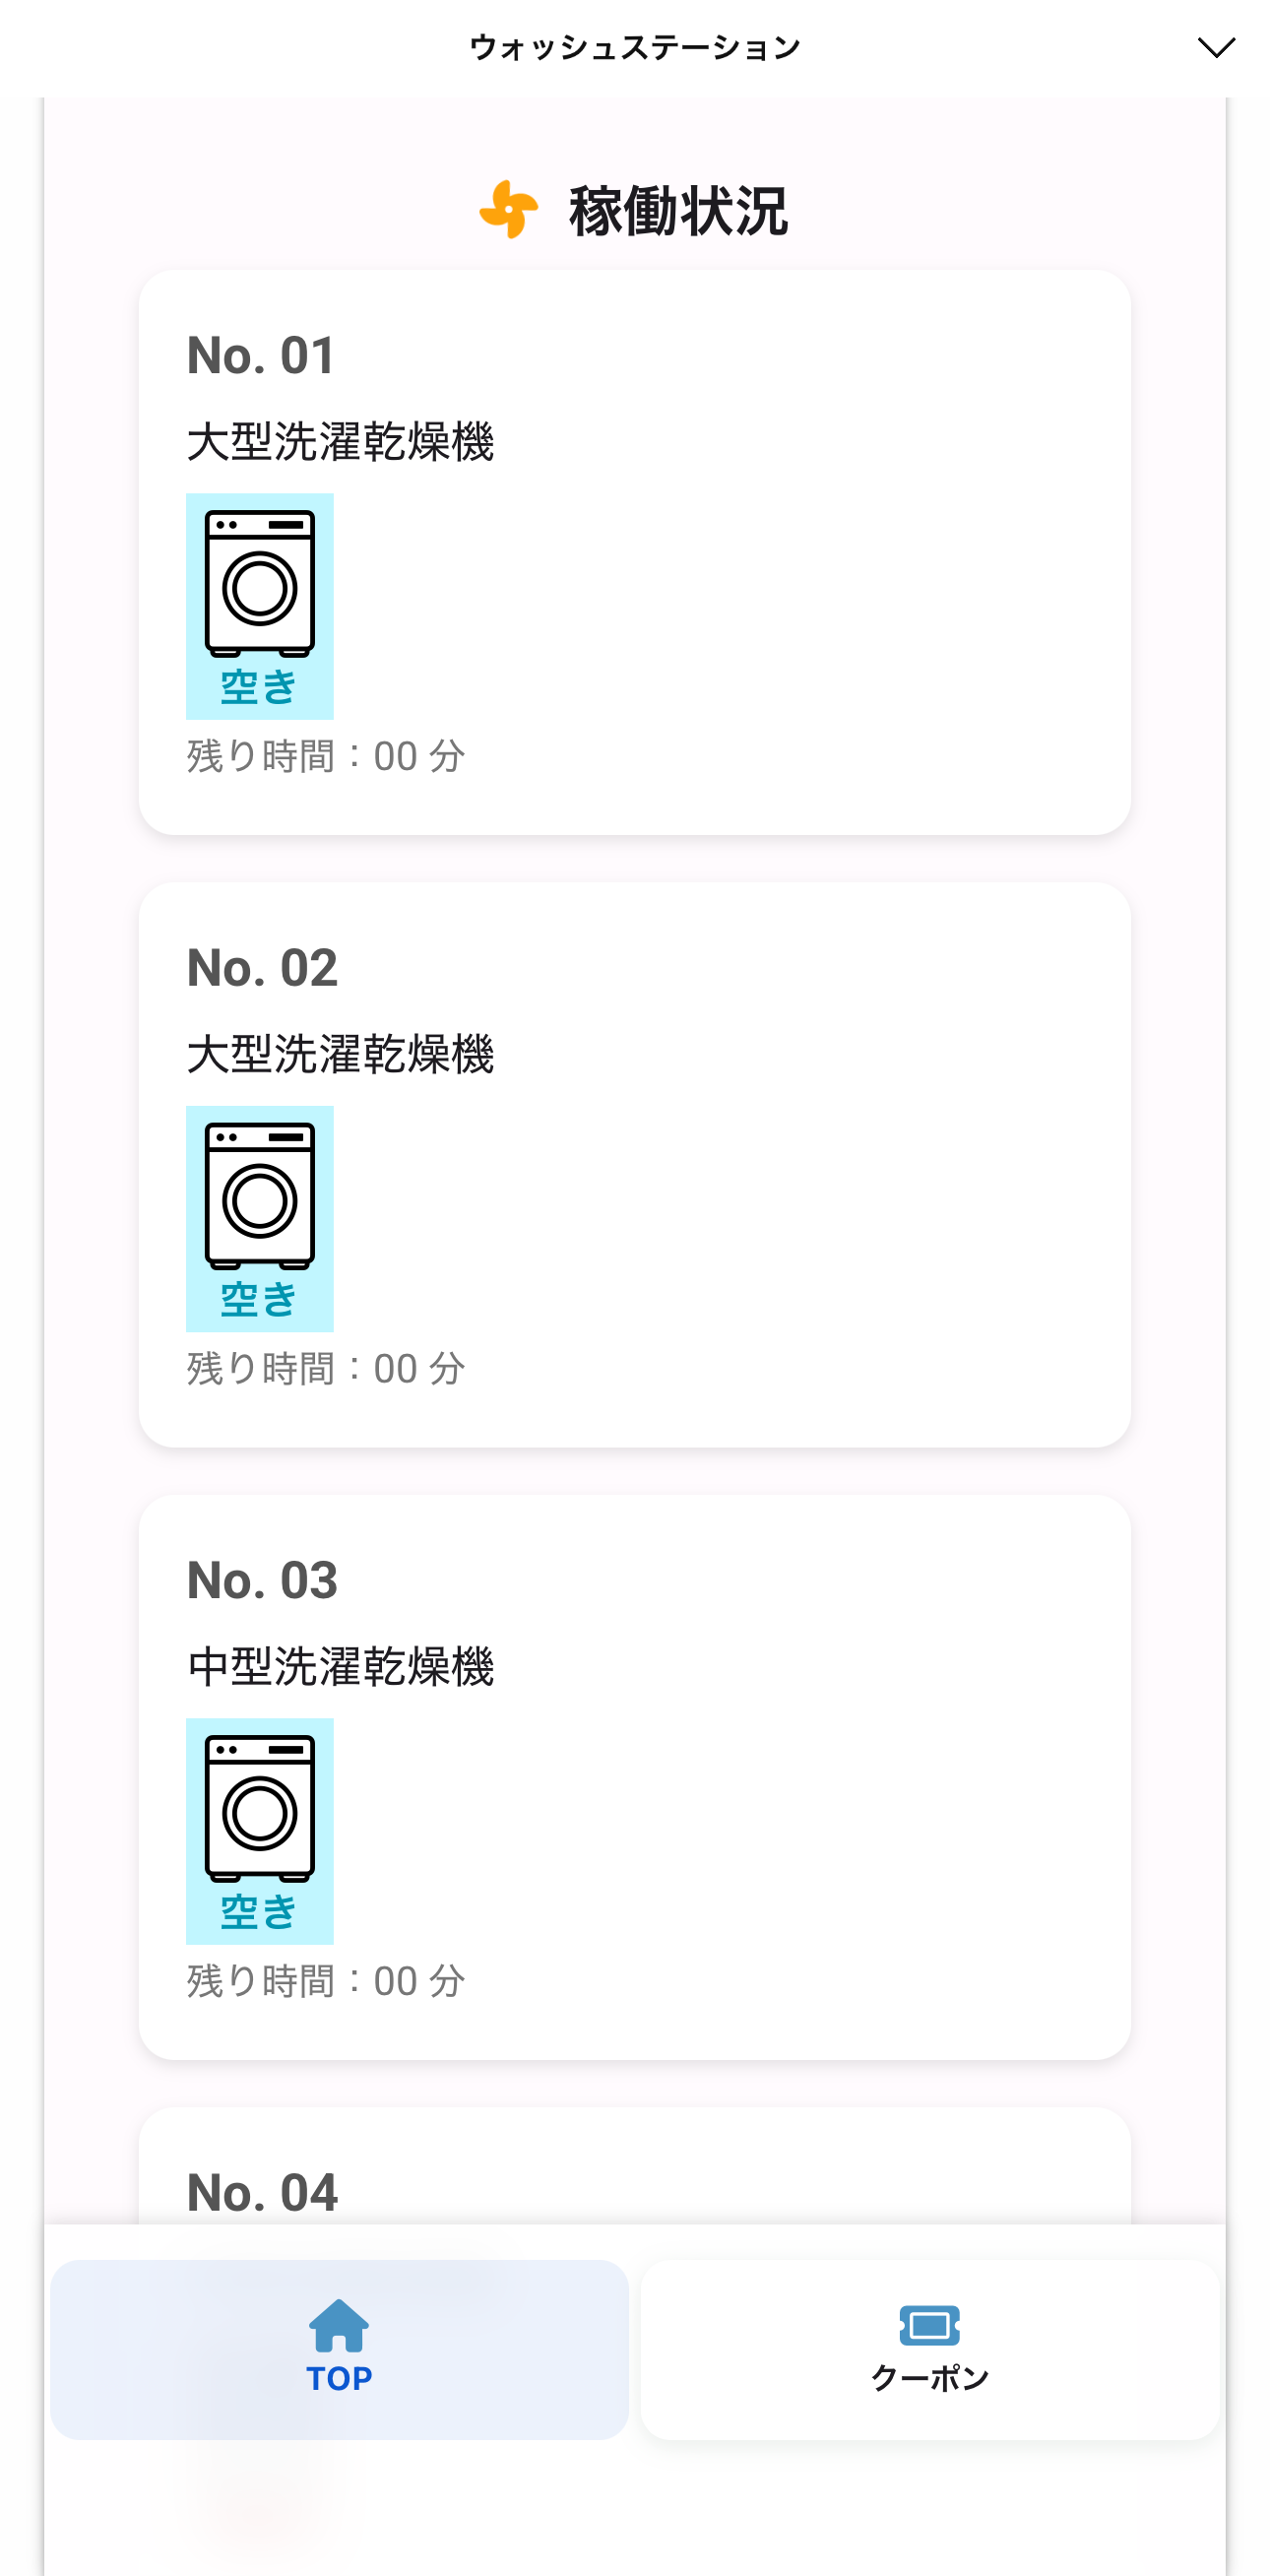Click the orange fan icon beside 稼働状況
The width and height of the screenshot is (1270, 2576).
pyautogui.click(x=509, y=210)
